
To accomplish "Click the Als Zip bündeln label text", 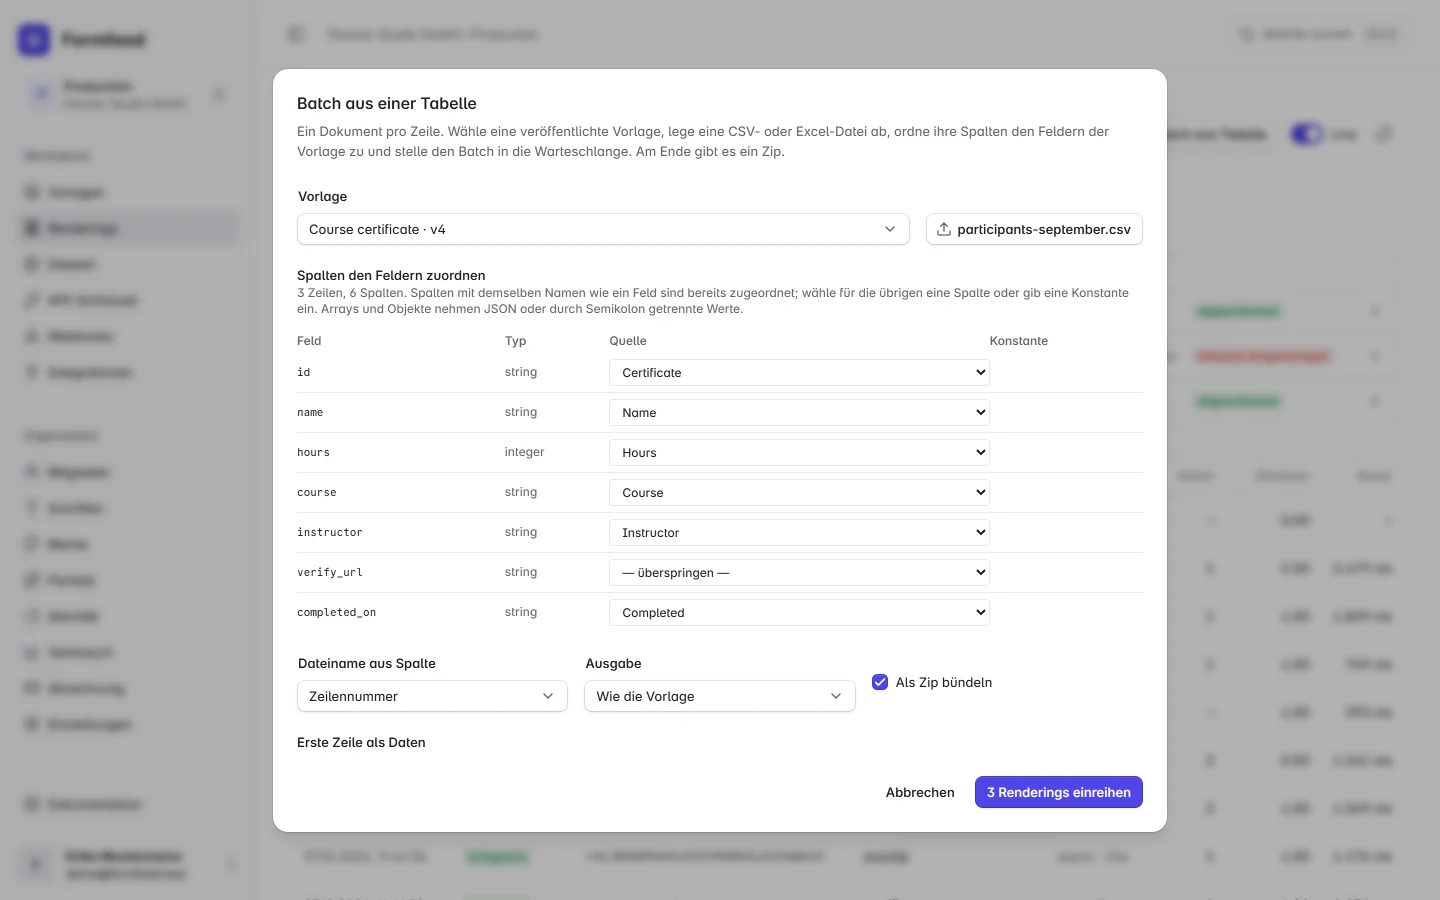I will [944, 682].
